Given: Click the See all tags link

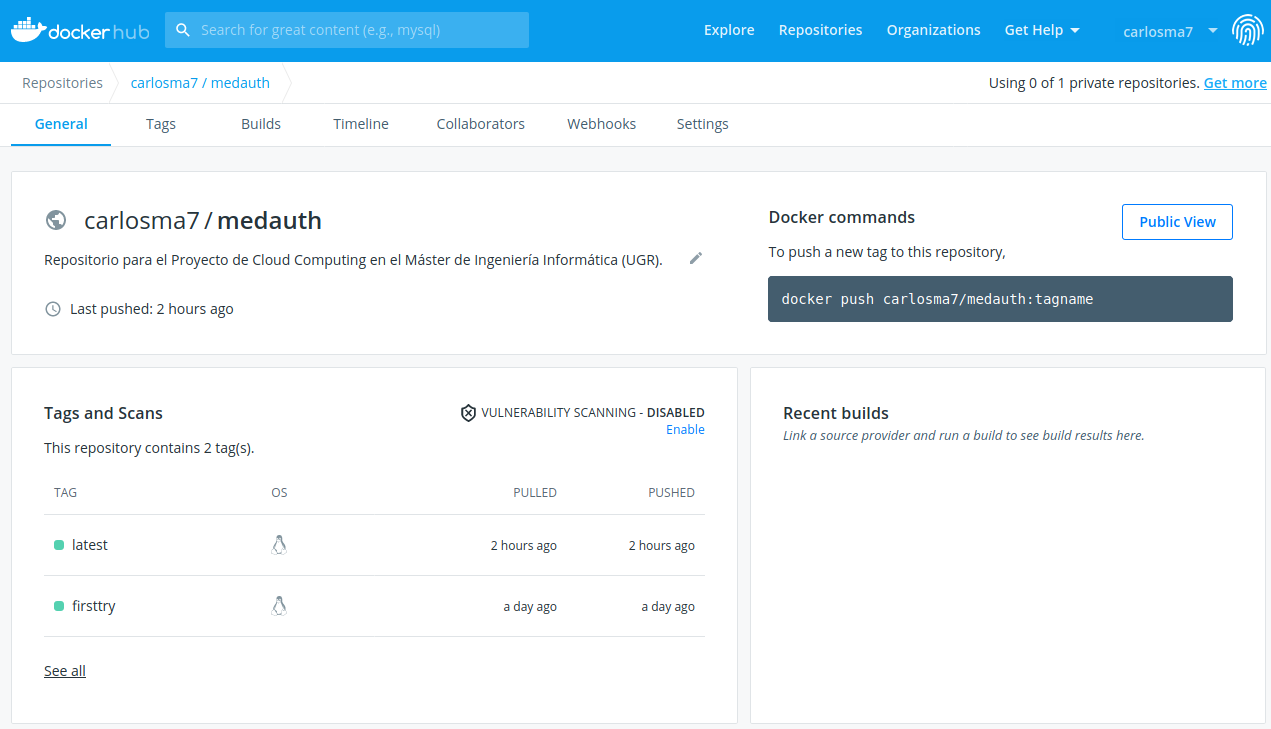Looking at the screenshot, I should coord(65,671).
